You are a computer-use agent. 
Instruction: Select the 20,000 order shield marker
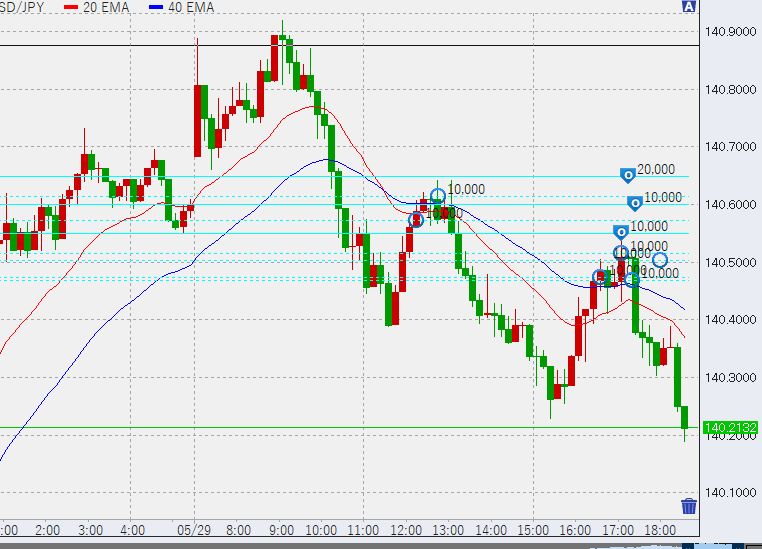click(x=628, y=175)
